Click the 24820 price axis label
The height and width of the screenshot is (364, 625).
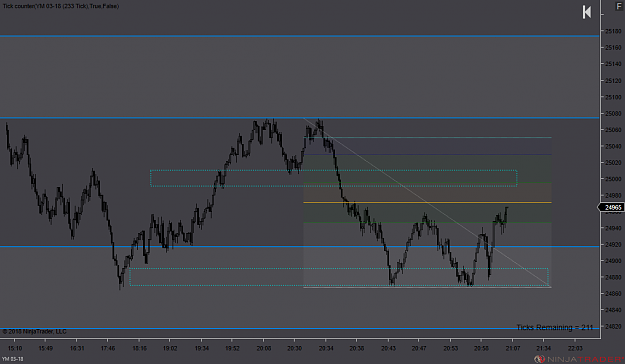click(x=613, y=327)
